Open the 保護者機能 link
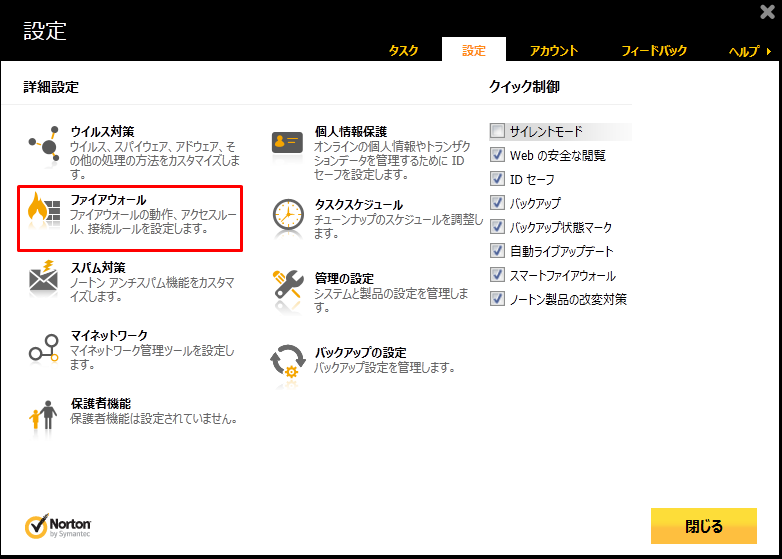Screen dimensions: 782x559 point(101,403)
